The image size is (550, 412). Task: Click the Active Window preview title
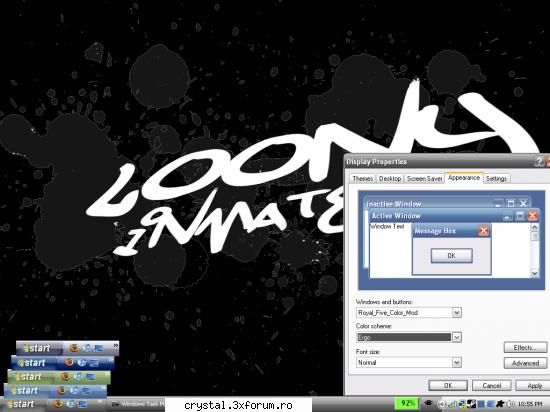(x=396, y=216)
